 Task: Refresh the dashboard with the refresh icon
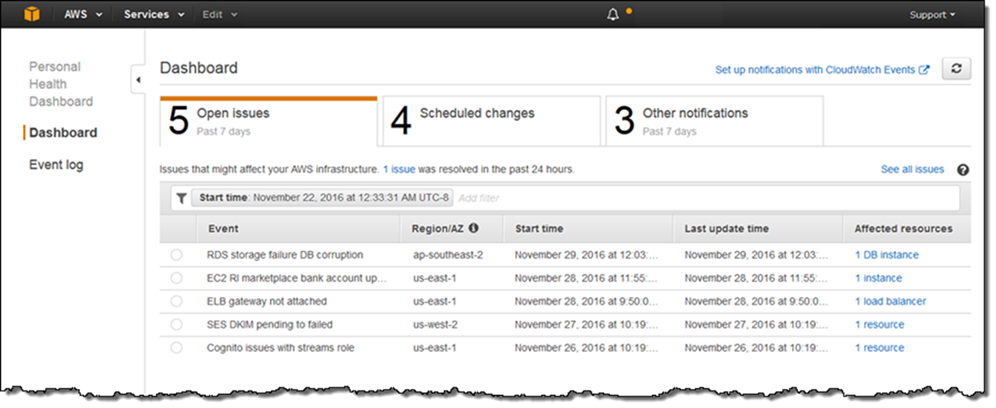pyautogui.click(x=956, y=69)
